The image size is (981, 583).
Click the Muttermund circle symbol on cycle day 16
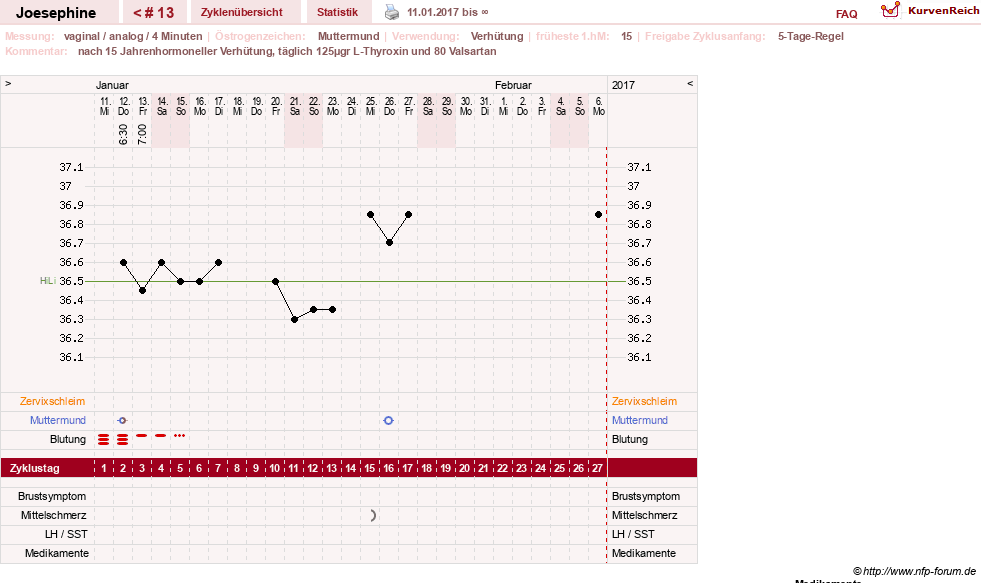tap(389, 420)
